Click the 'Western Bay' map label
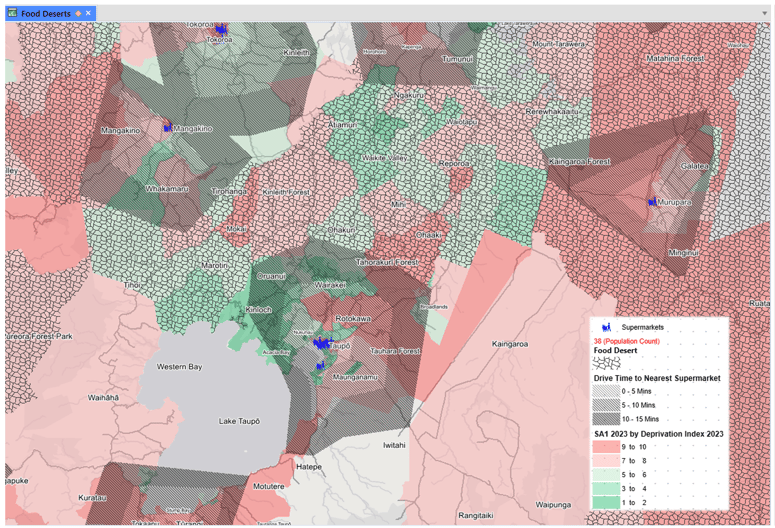775x528 pixels. (x=179, y=367)
